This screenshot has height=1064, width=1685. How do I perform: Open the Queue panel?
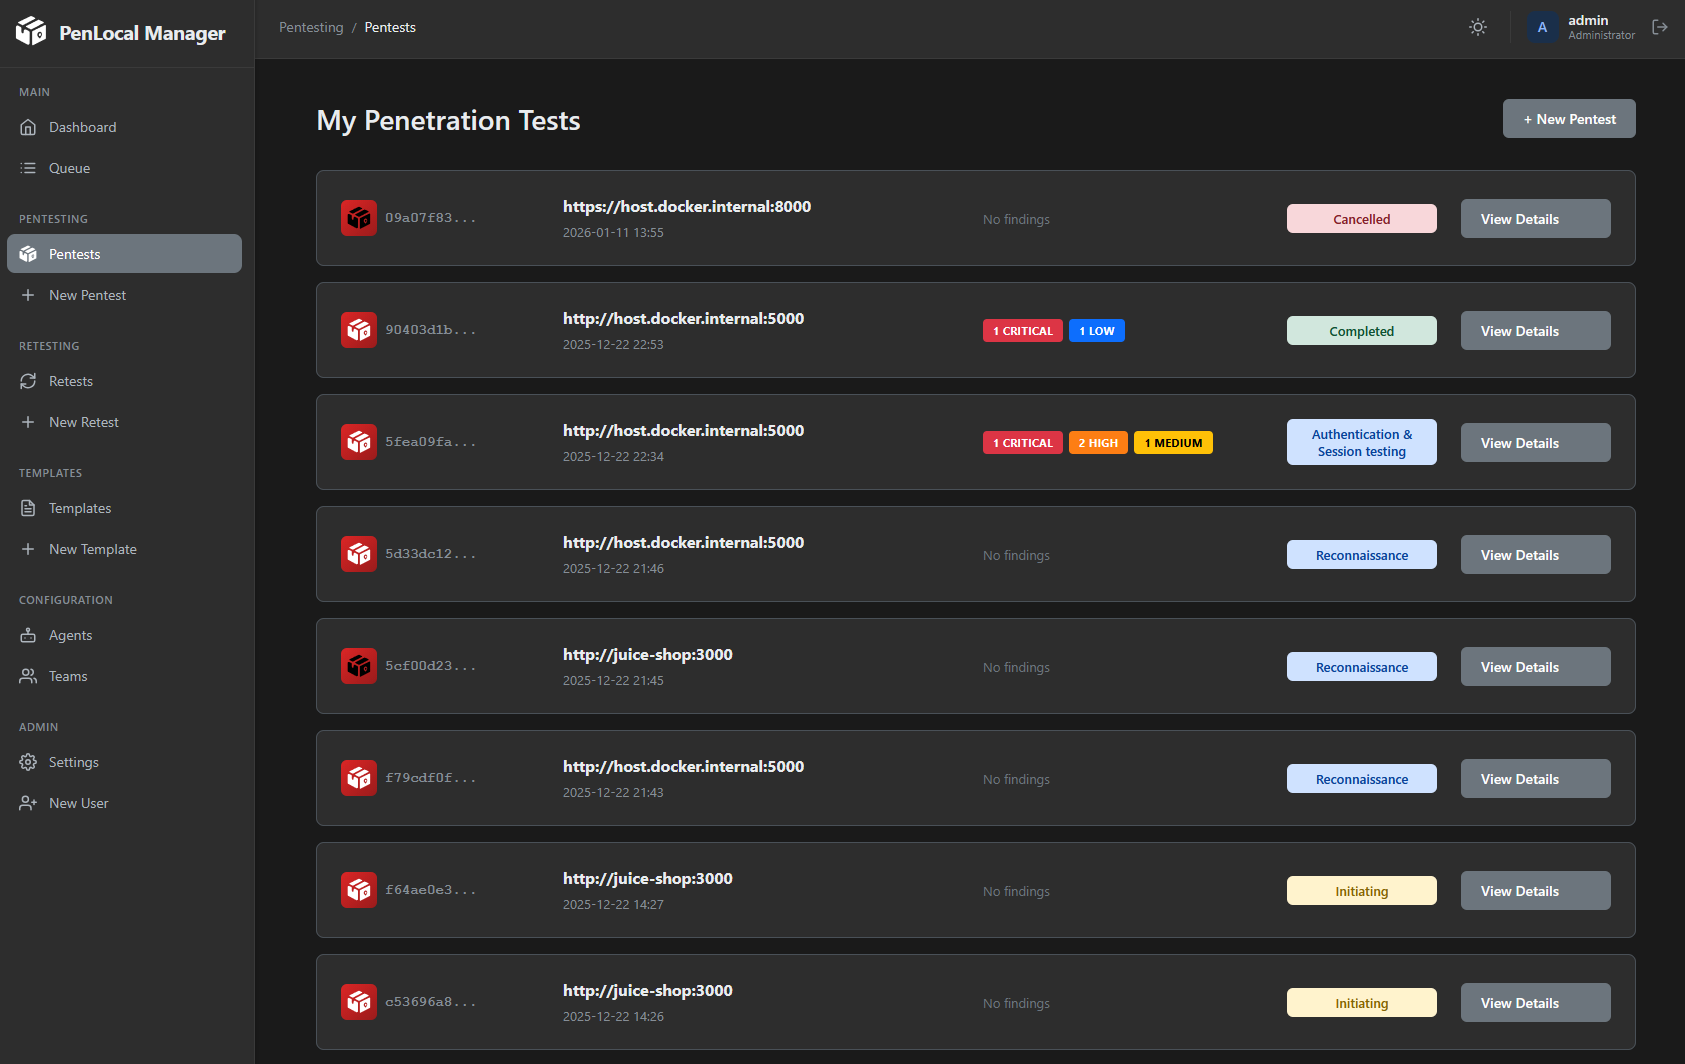click(70, 167)
